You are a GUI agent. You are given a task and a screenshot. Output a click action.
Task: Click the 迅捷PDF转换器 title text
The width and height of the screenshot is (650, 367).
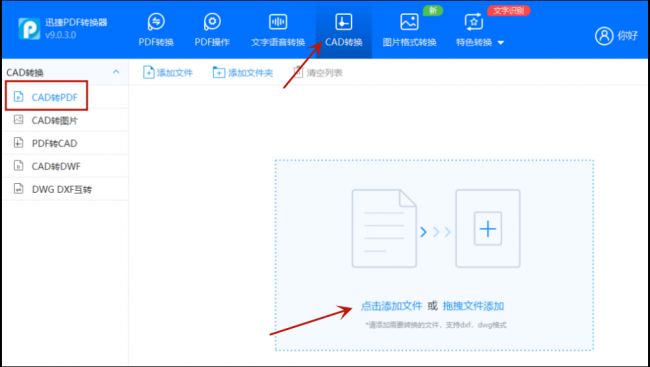(x=76, y=22)
